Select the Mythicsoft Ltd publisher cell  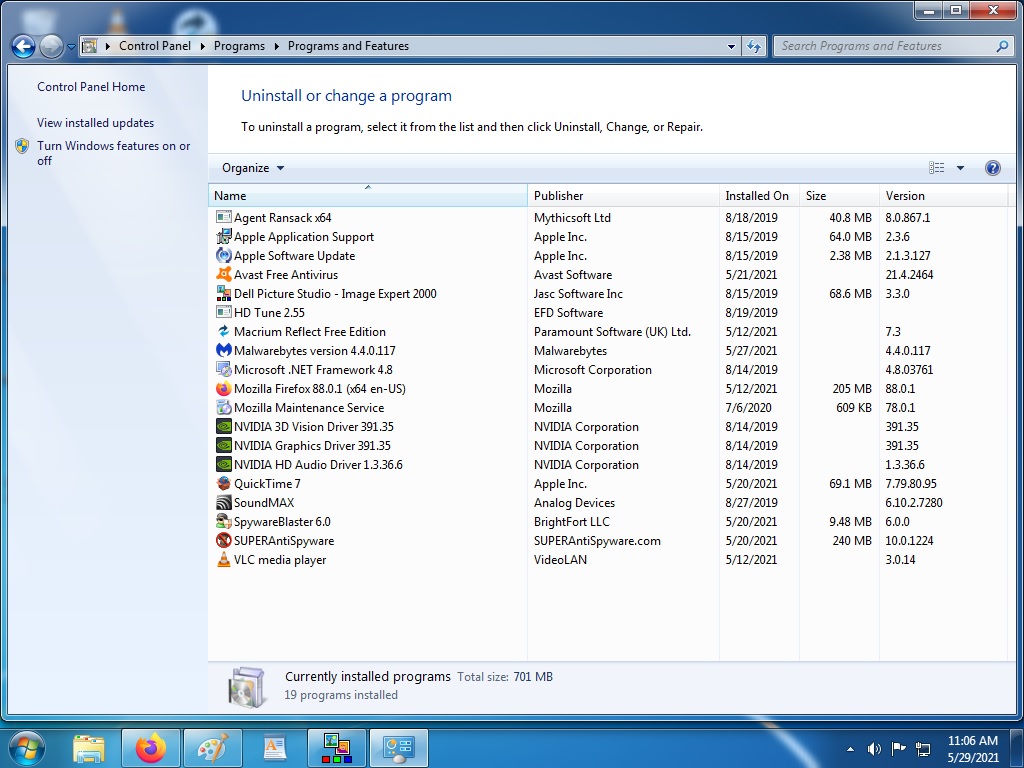click(572, 217)
